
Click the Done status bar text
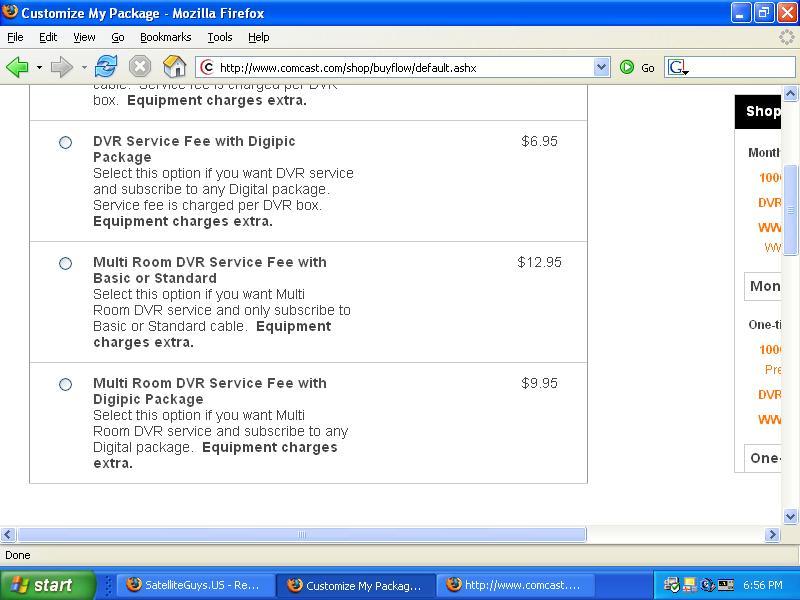(18, 555)
